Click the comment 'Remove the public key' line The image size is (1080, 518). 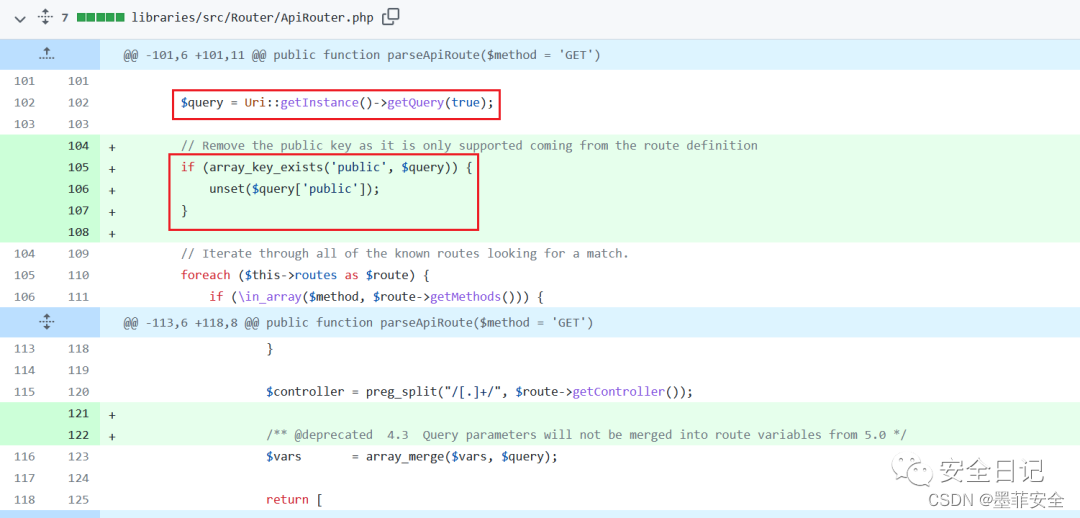click(x=469, y=146)
